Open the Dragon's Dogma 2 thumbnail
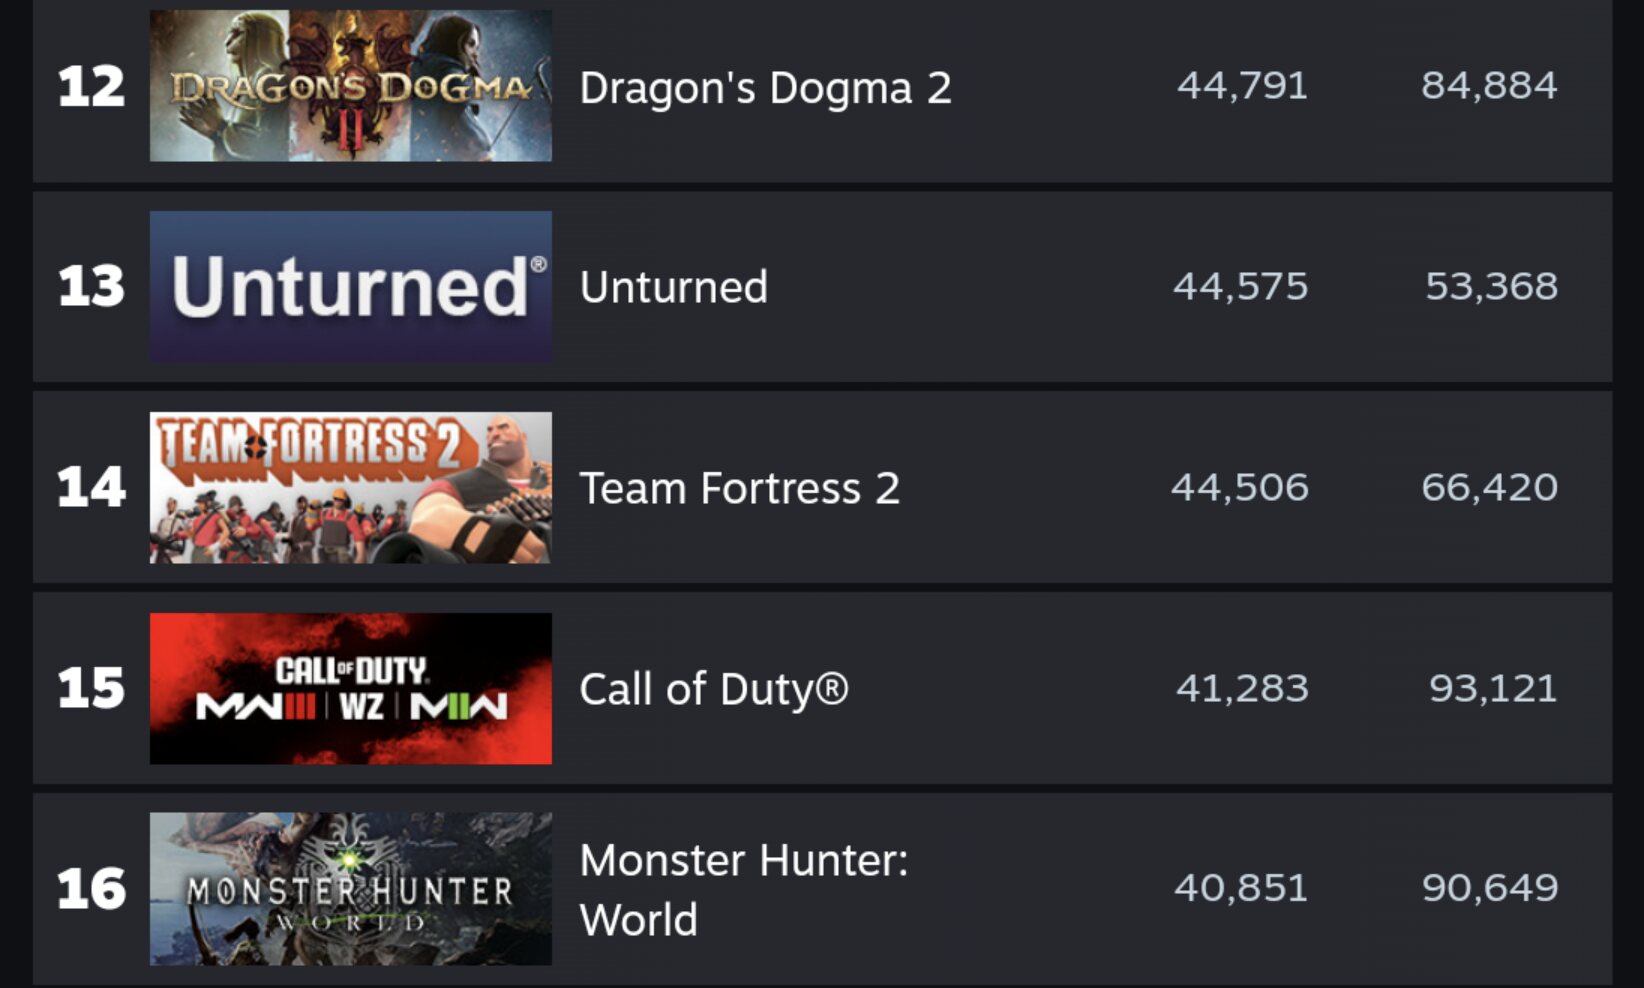This screenshot has height=988, width=1644. coord(350,86)
